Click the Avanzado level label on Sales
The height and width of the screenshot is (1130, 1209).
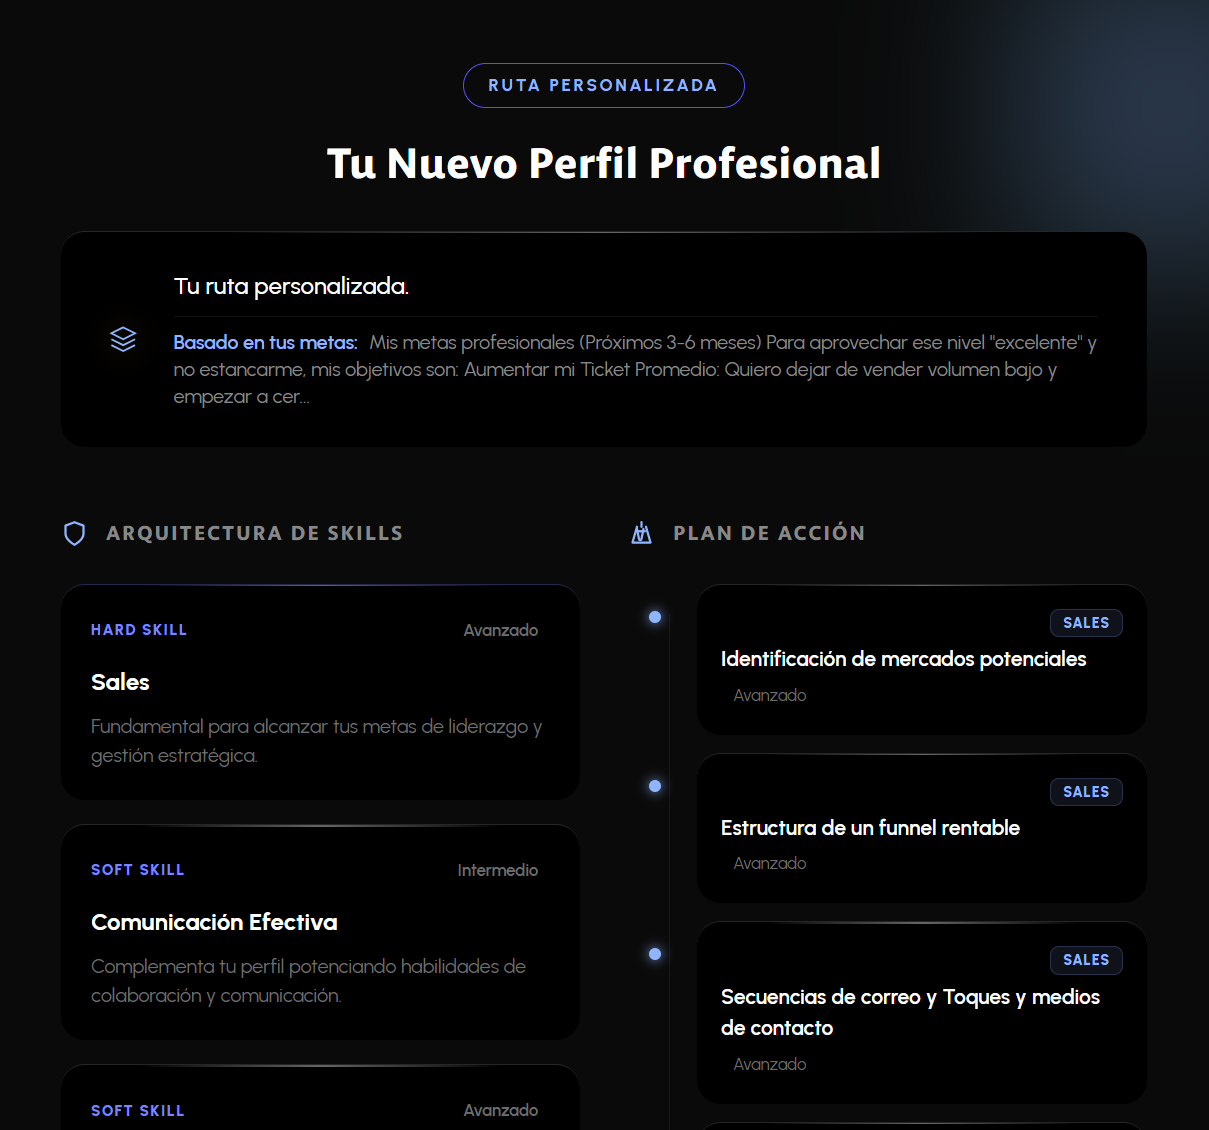coord(500,630)
